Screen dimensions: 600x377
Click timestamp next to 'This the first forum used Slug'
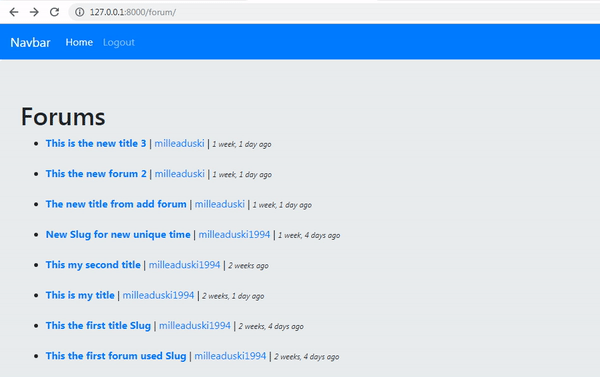[307, 357]
